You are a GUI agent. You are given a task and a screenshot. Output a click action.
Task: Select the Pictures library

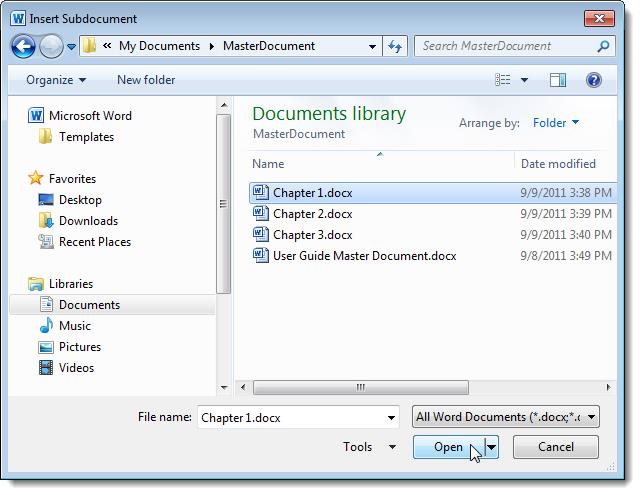pos(69,346)
